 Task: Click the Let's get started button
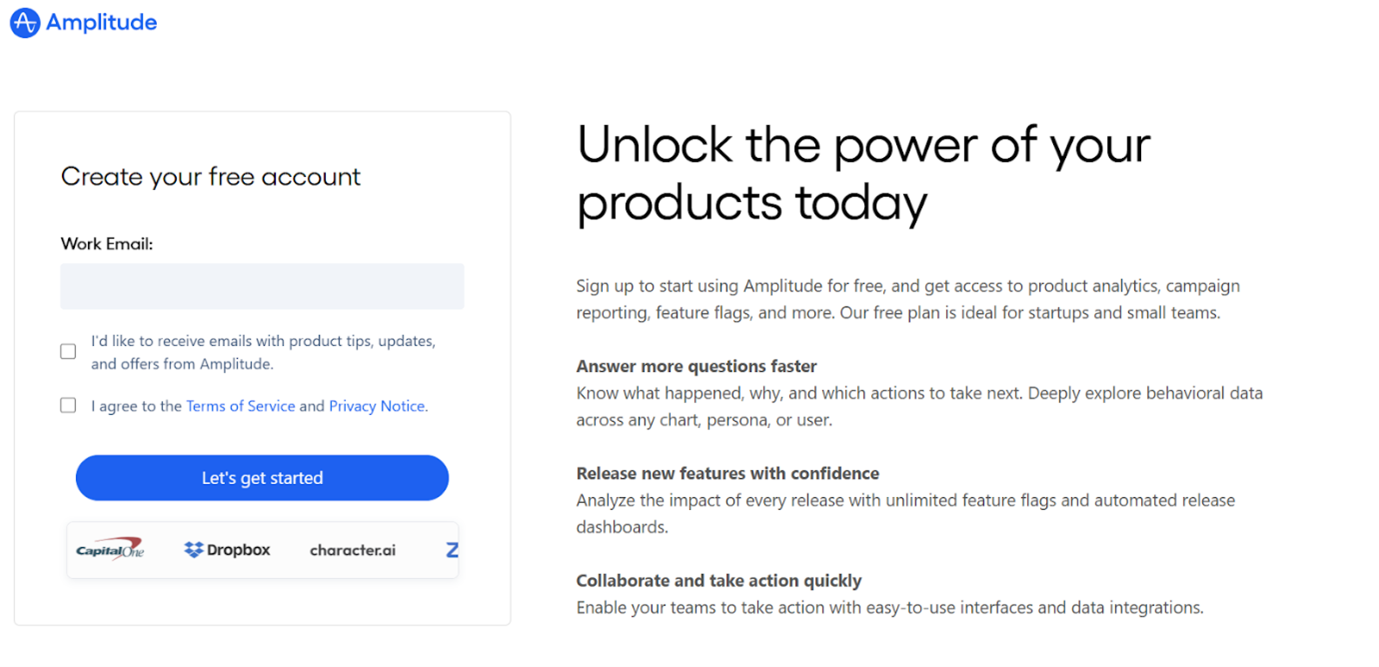262,478
